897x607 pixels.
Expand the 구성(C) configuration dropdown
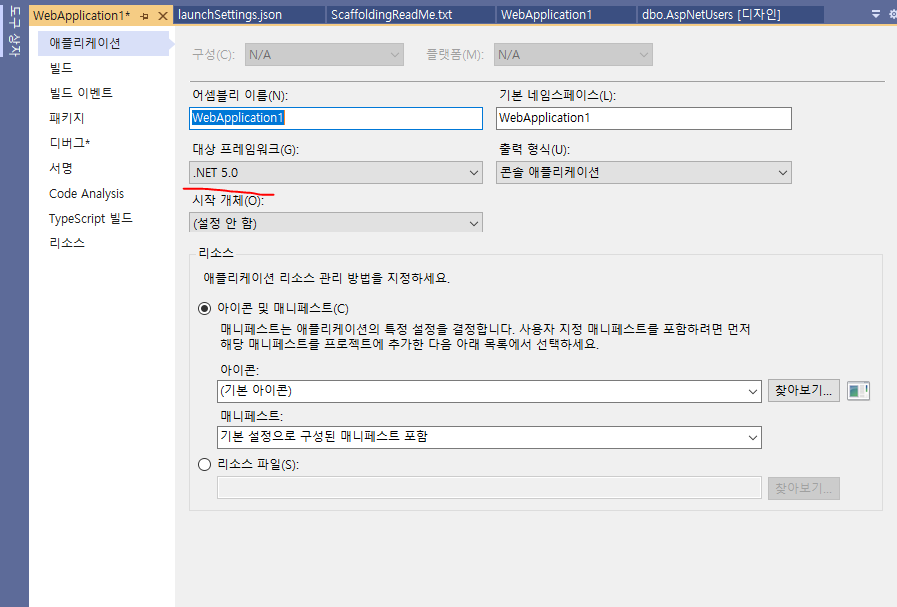coord(324,55)
